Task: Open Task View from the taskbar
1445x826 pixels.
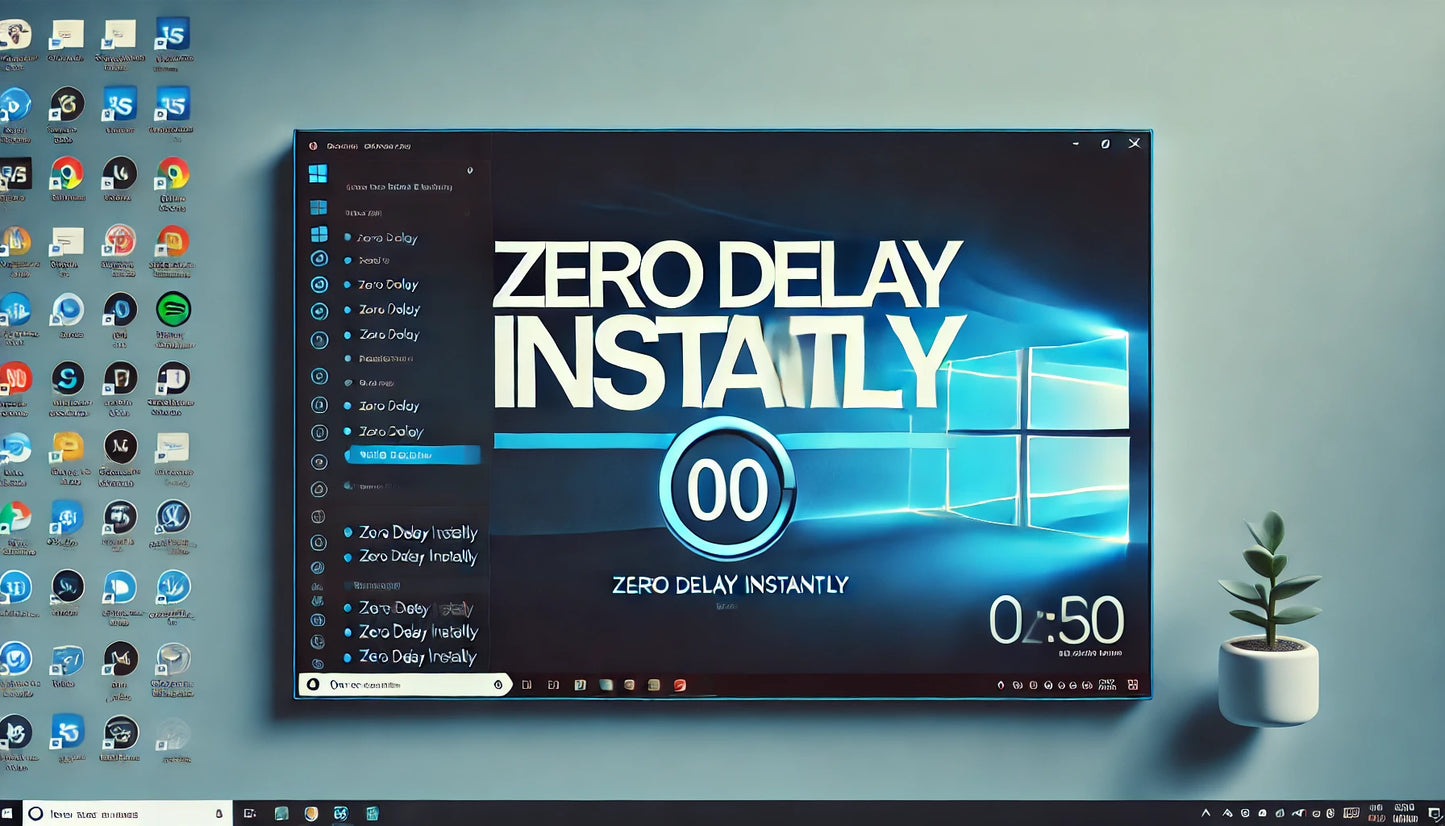Action: click(250, 813)
